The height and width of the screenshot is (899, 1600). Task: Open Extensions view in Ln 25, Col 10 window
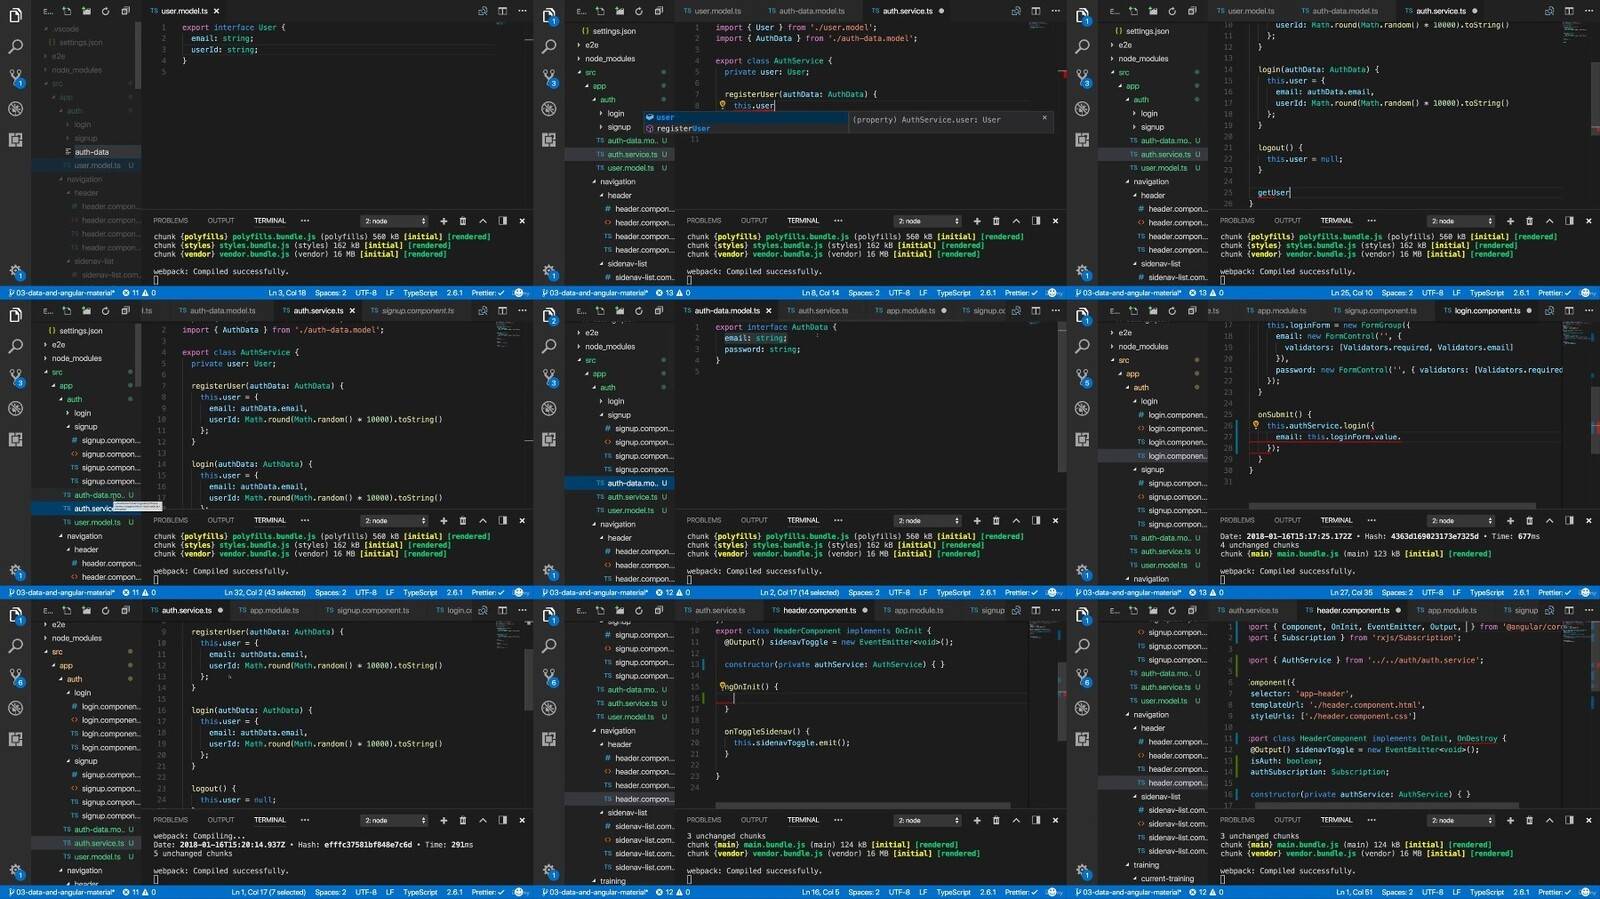coord(1082,140)
